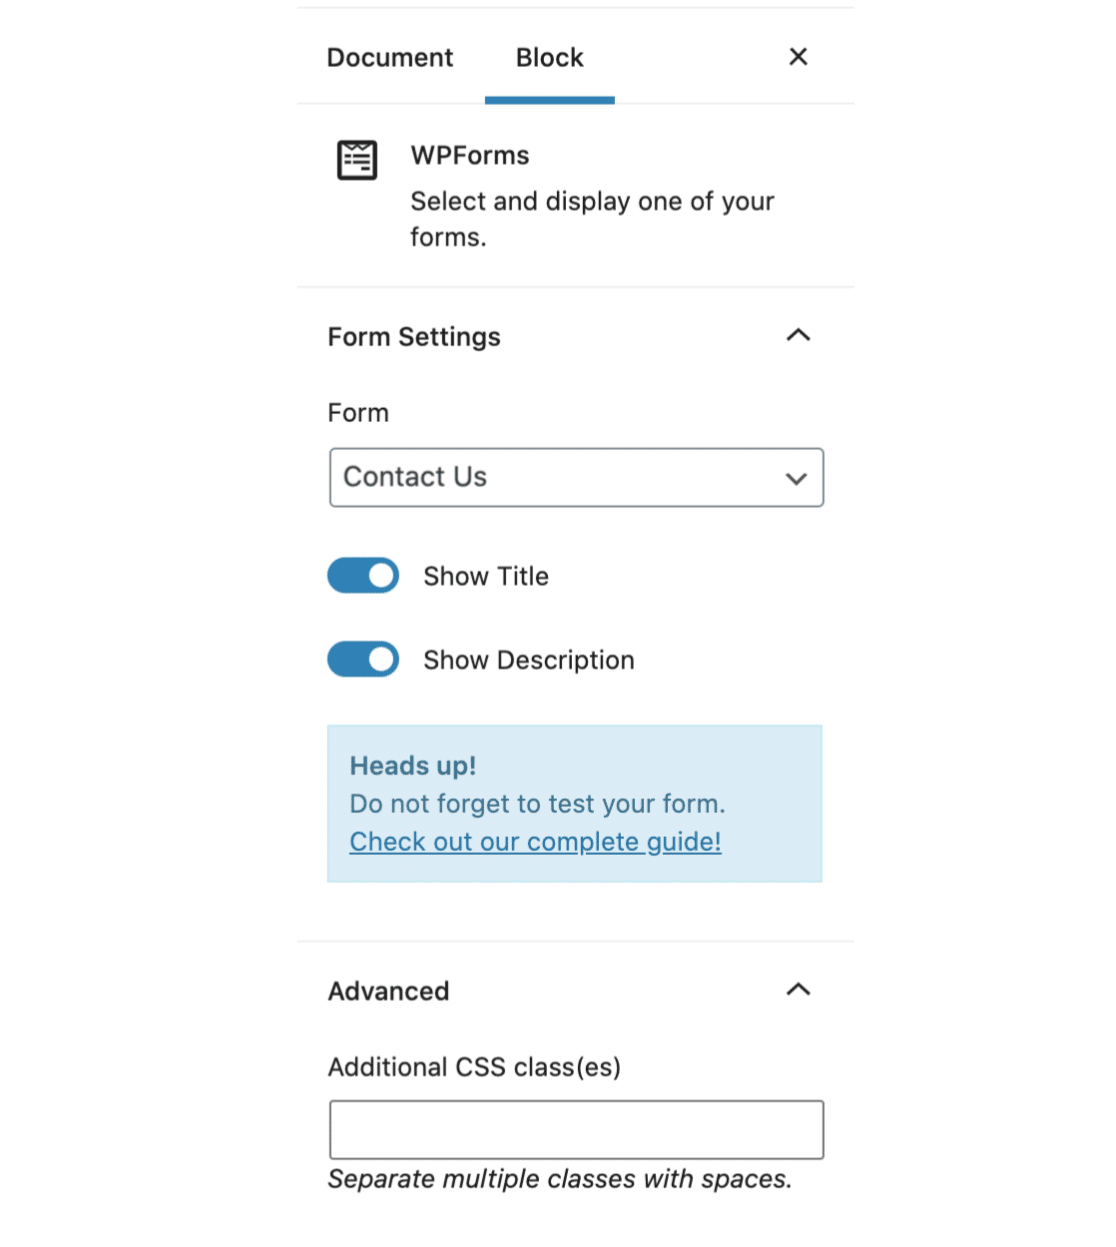This screenshot has height=1247, width=1116.
Task: Disable the Show Title toggle
Action: (363, 576)
